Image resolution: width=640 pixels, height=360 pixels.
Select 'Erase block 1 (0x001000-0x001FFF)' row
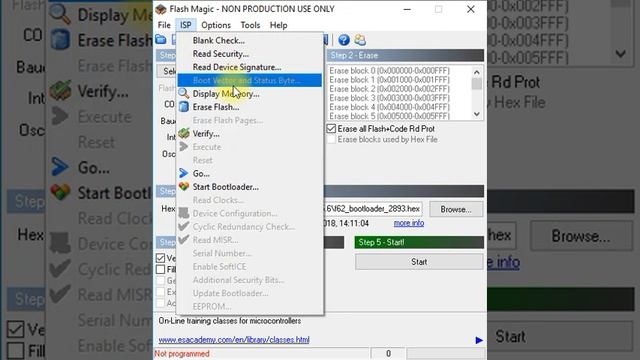click(x=389, y=80)
